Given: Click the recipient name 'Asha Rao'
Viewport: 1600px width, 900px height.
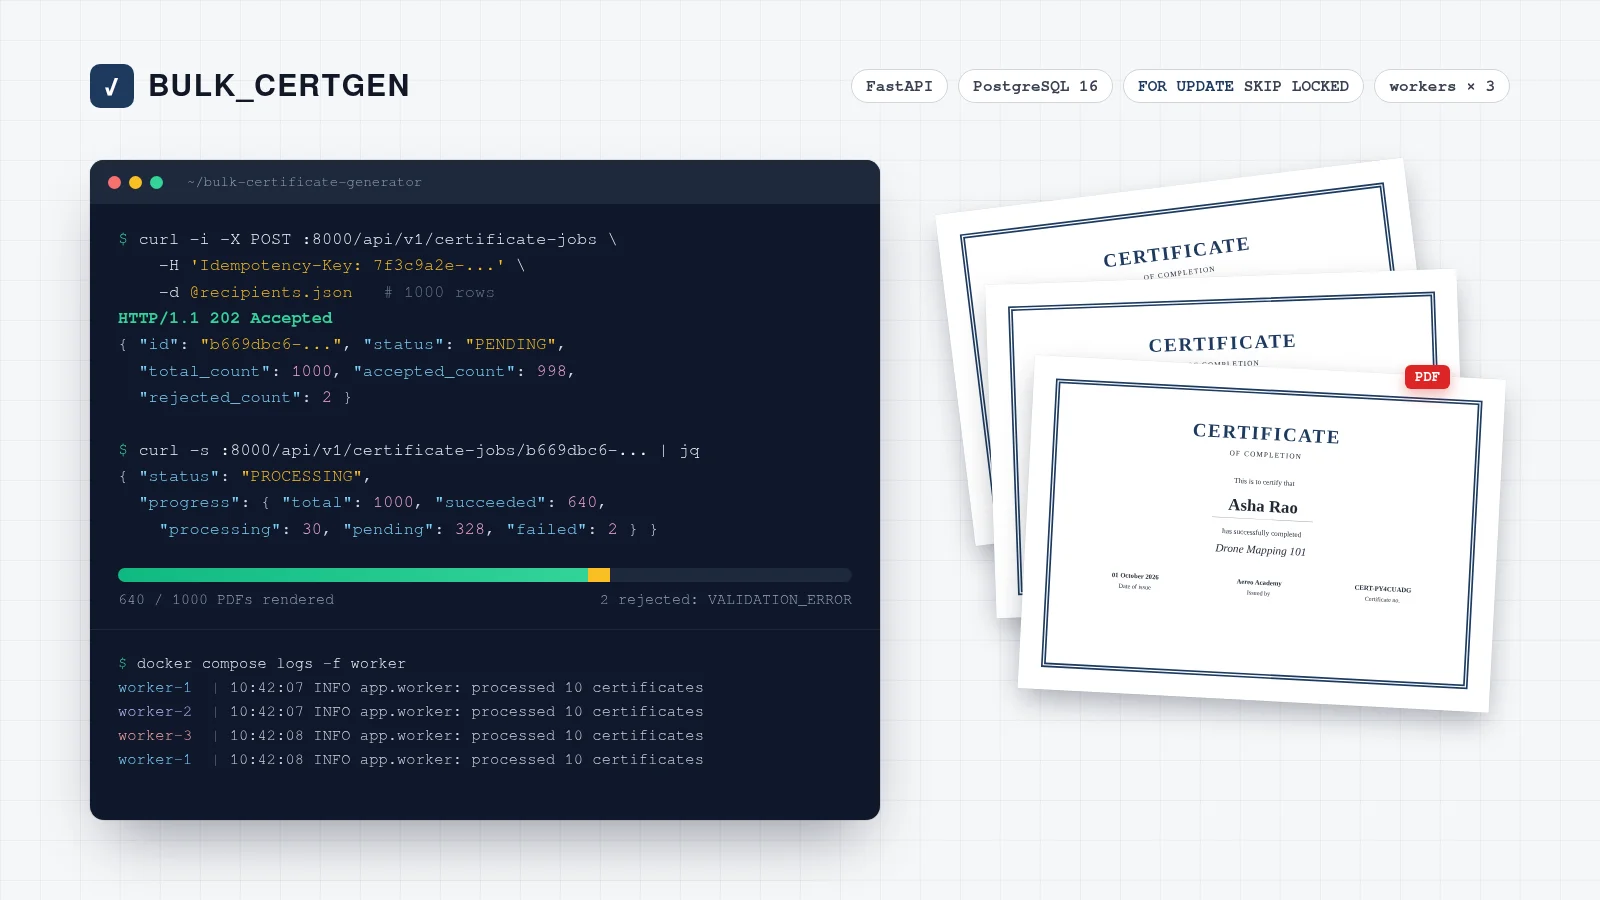Looking at the screenshot, I should 1263,506.
